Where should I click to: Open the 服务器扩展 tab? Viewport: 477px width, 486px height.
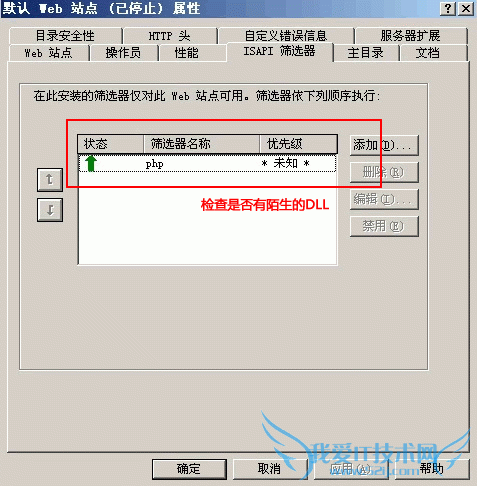[411, 36]
